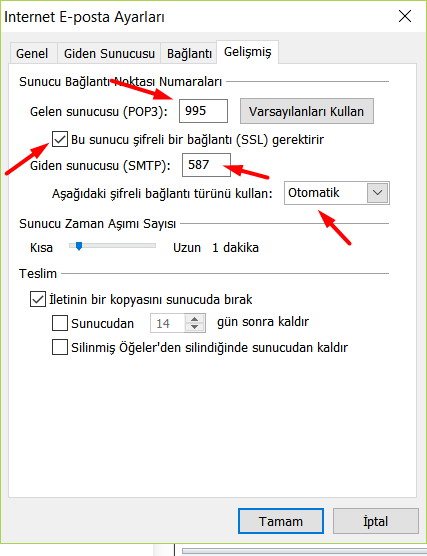This screenshot has height=556, width=427.
Task: Check Silinmiş Öğeler'den silindiğinde sunucudan kaldır
Action: click(60, 347)
